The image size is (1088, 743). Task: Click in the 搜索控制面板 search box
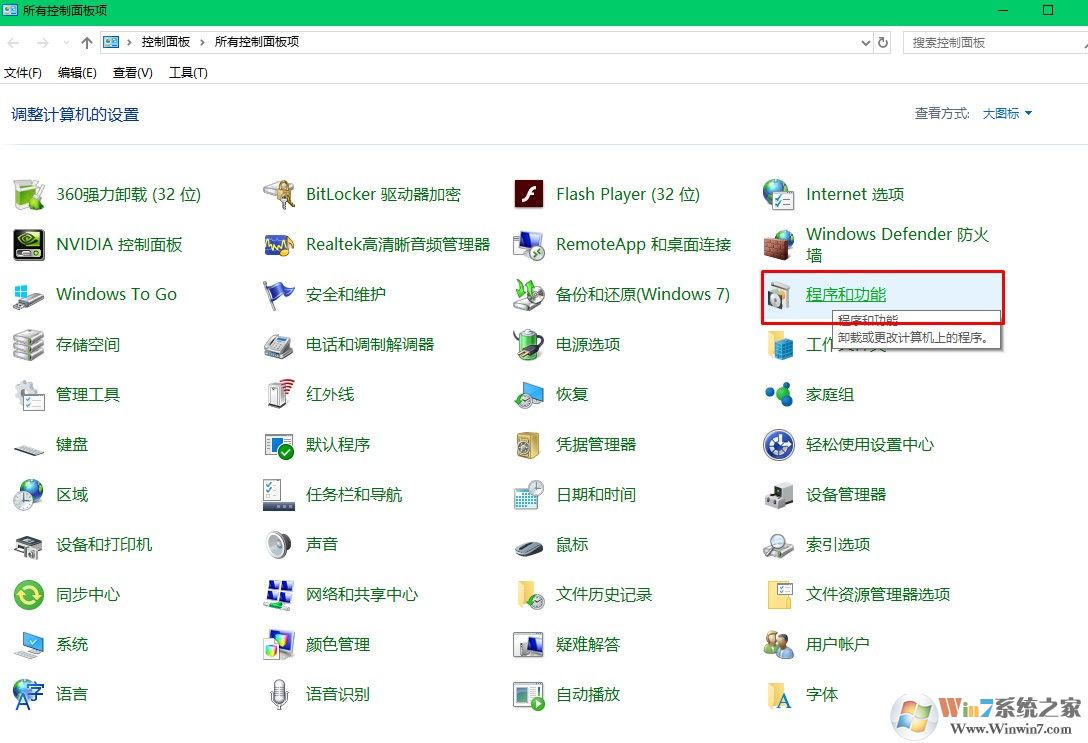[995, 42]
